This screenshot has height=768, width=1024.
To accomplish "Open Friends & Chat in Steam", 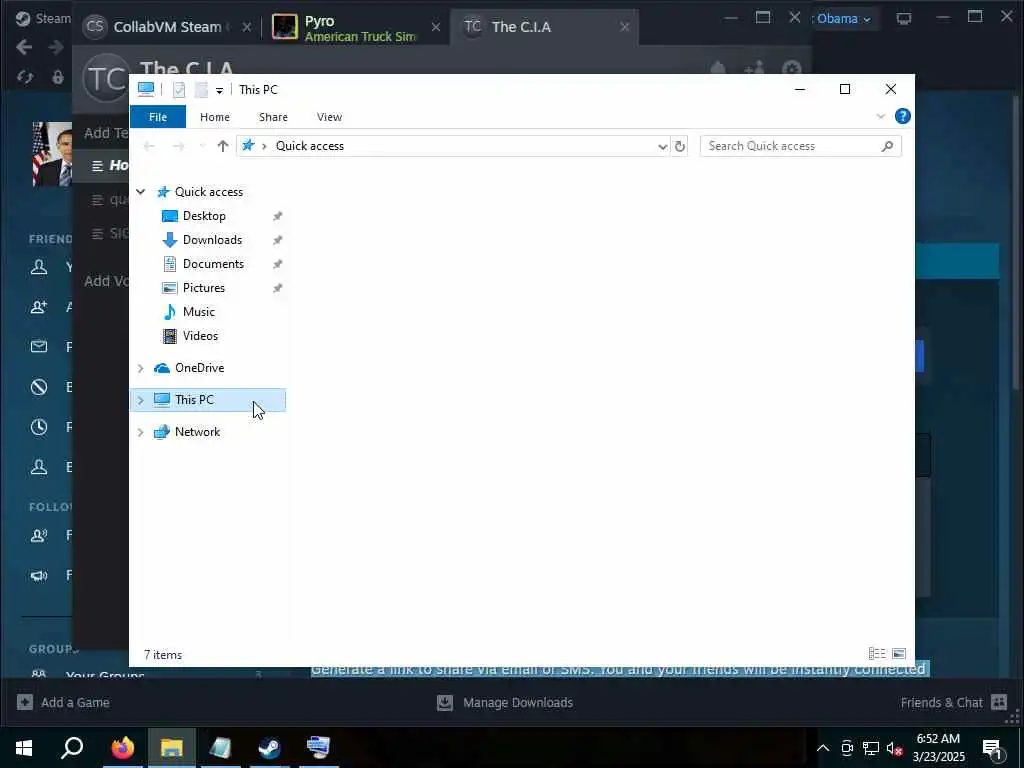I will pyautogui.click(x=953, y=703).
